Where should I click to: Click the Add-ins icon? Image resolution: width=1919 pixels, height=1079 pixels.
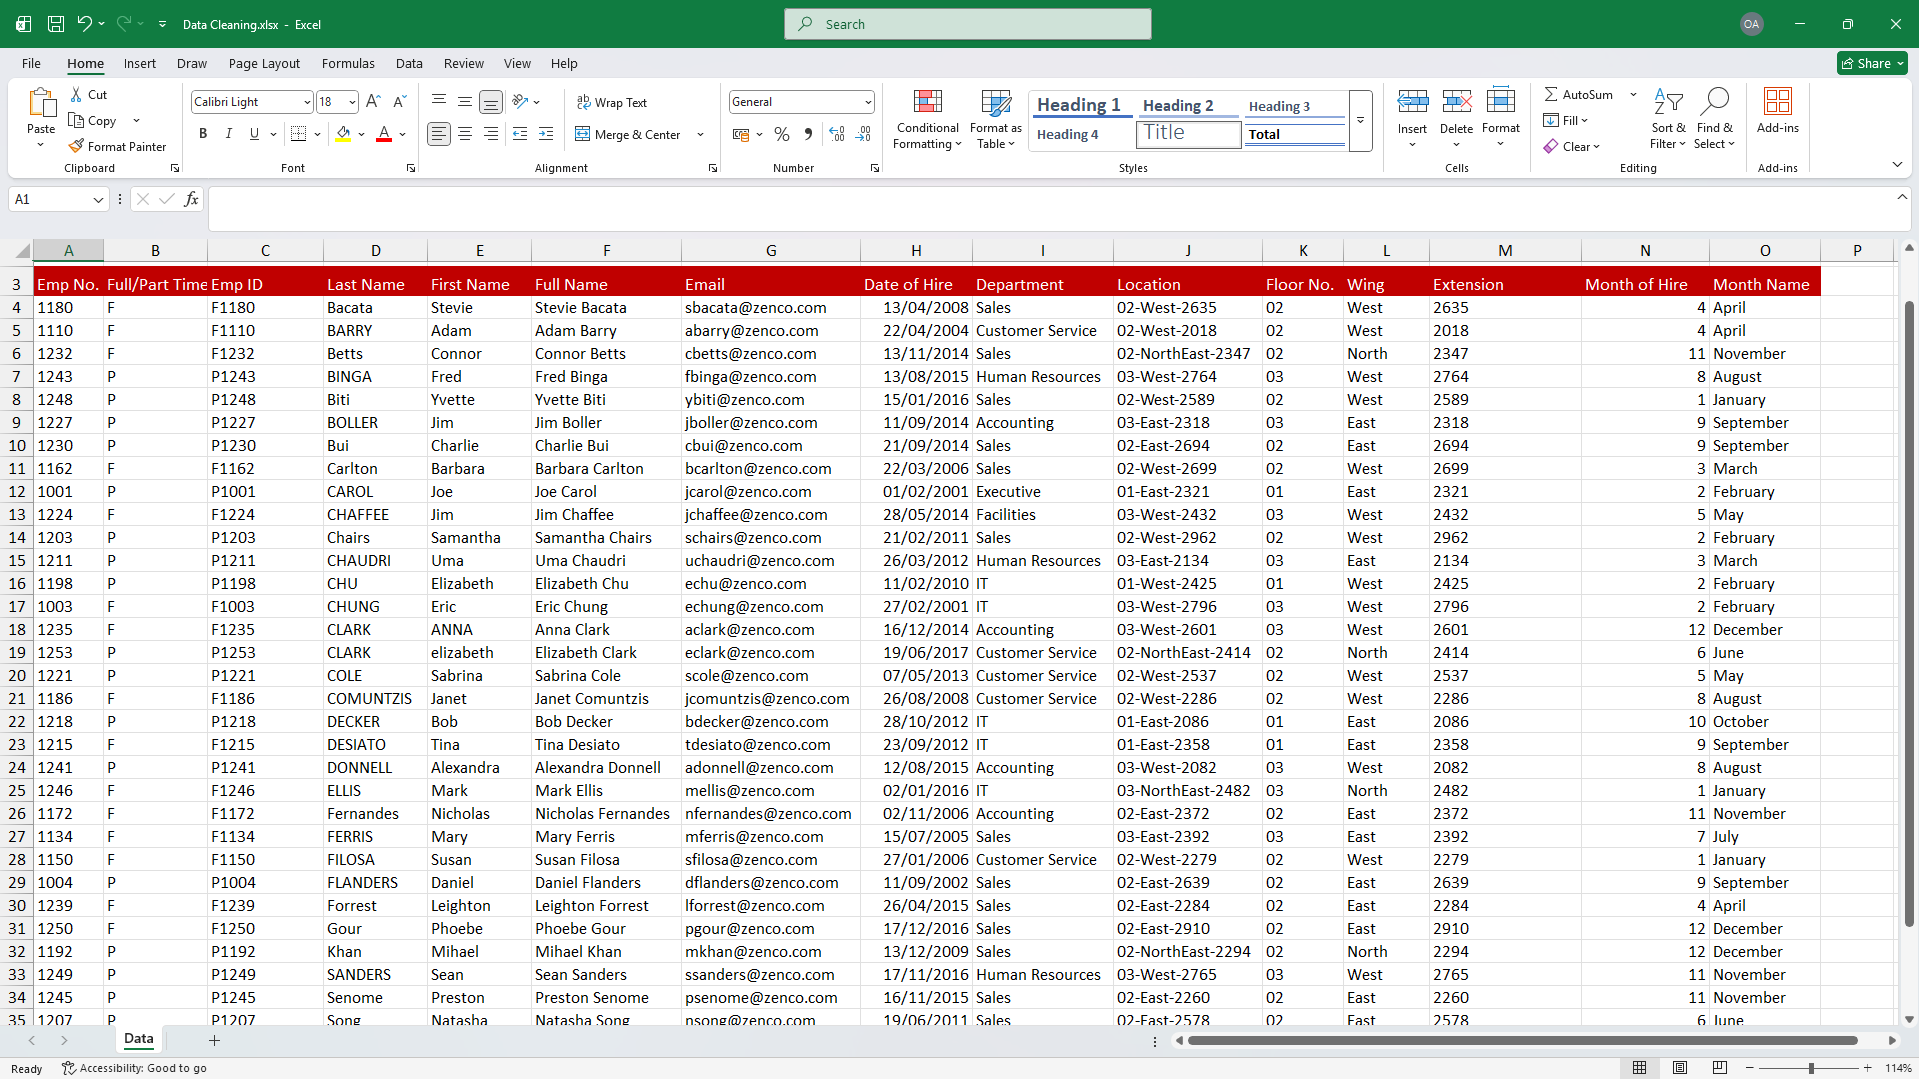point(1777,110)
